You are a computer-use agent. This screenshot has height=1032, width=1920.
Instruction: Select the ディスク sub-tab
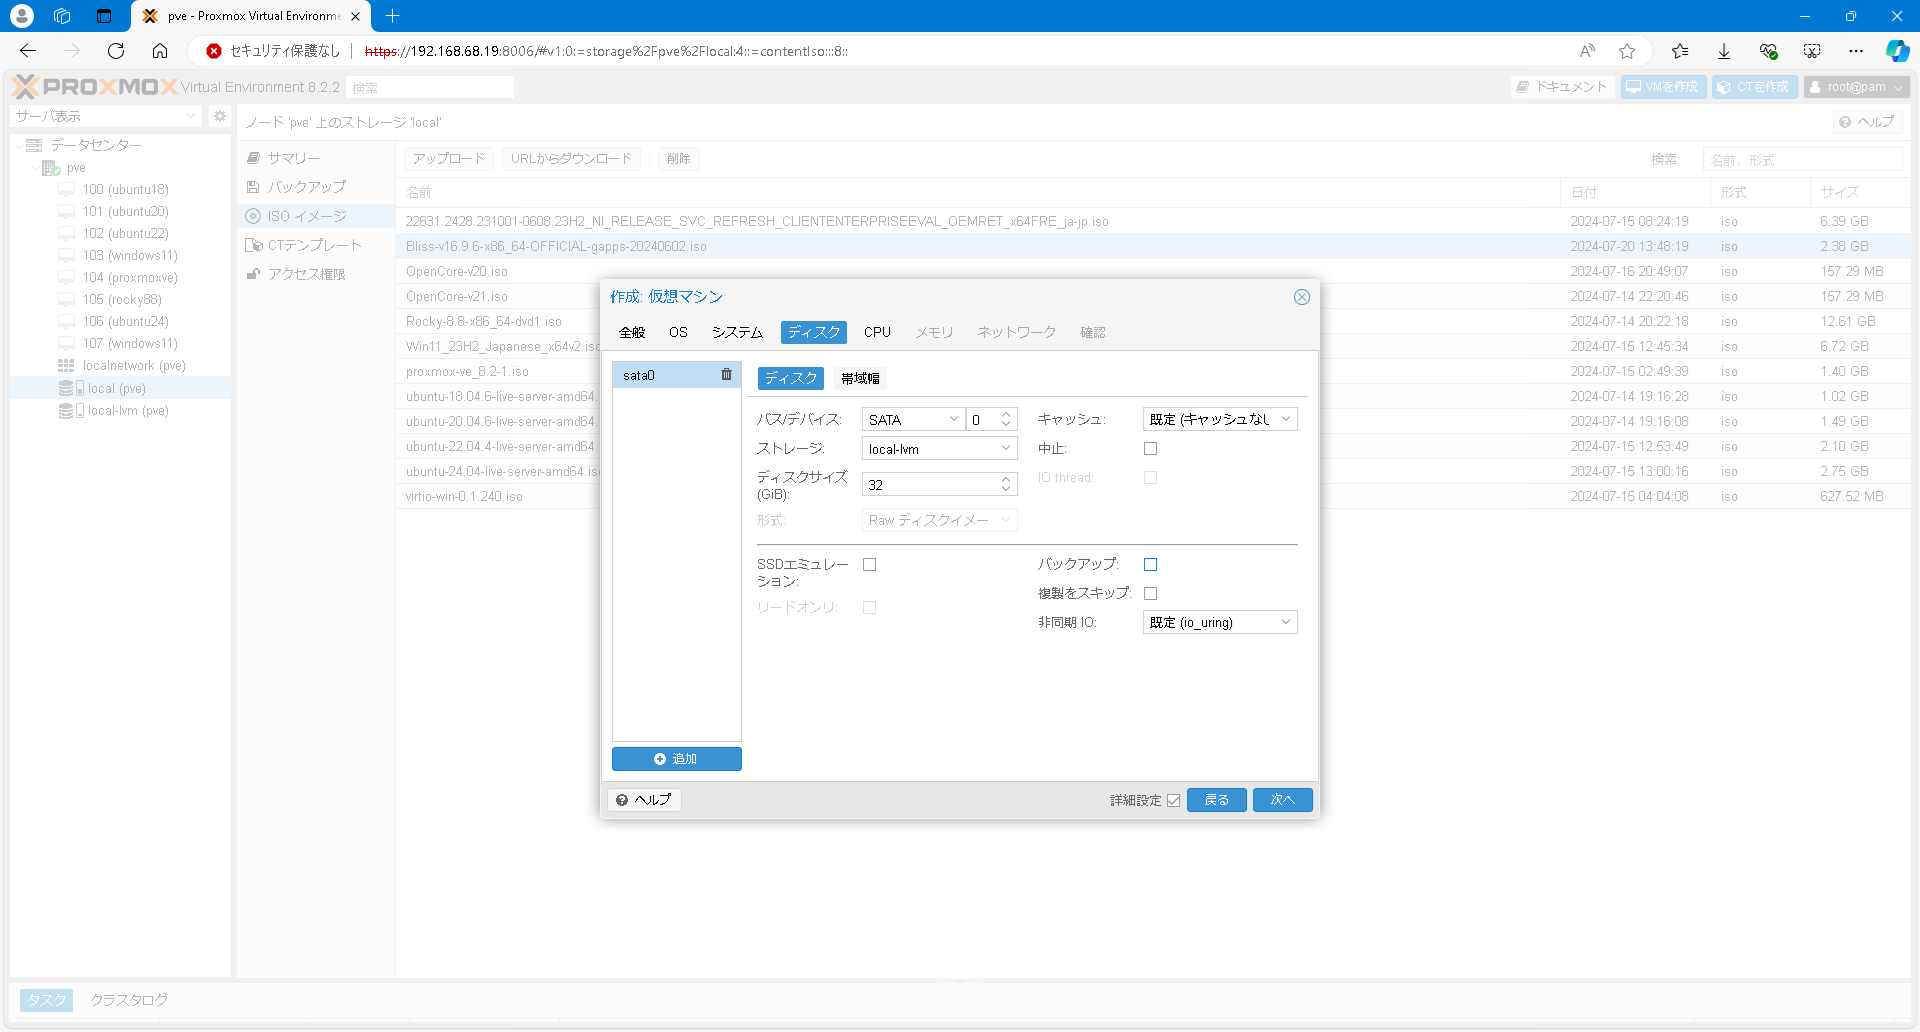click(x=790, y=378)
